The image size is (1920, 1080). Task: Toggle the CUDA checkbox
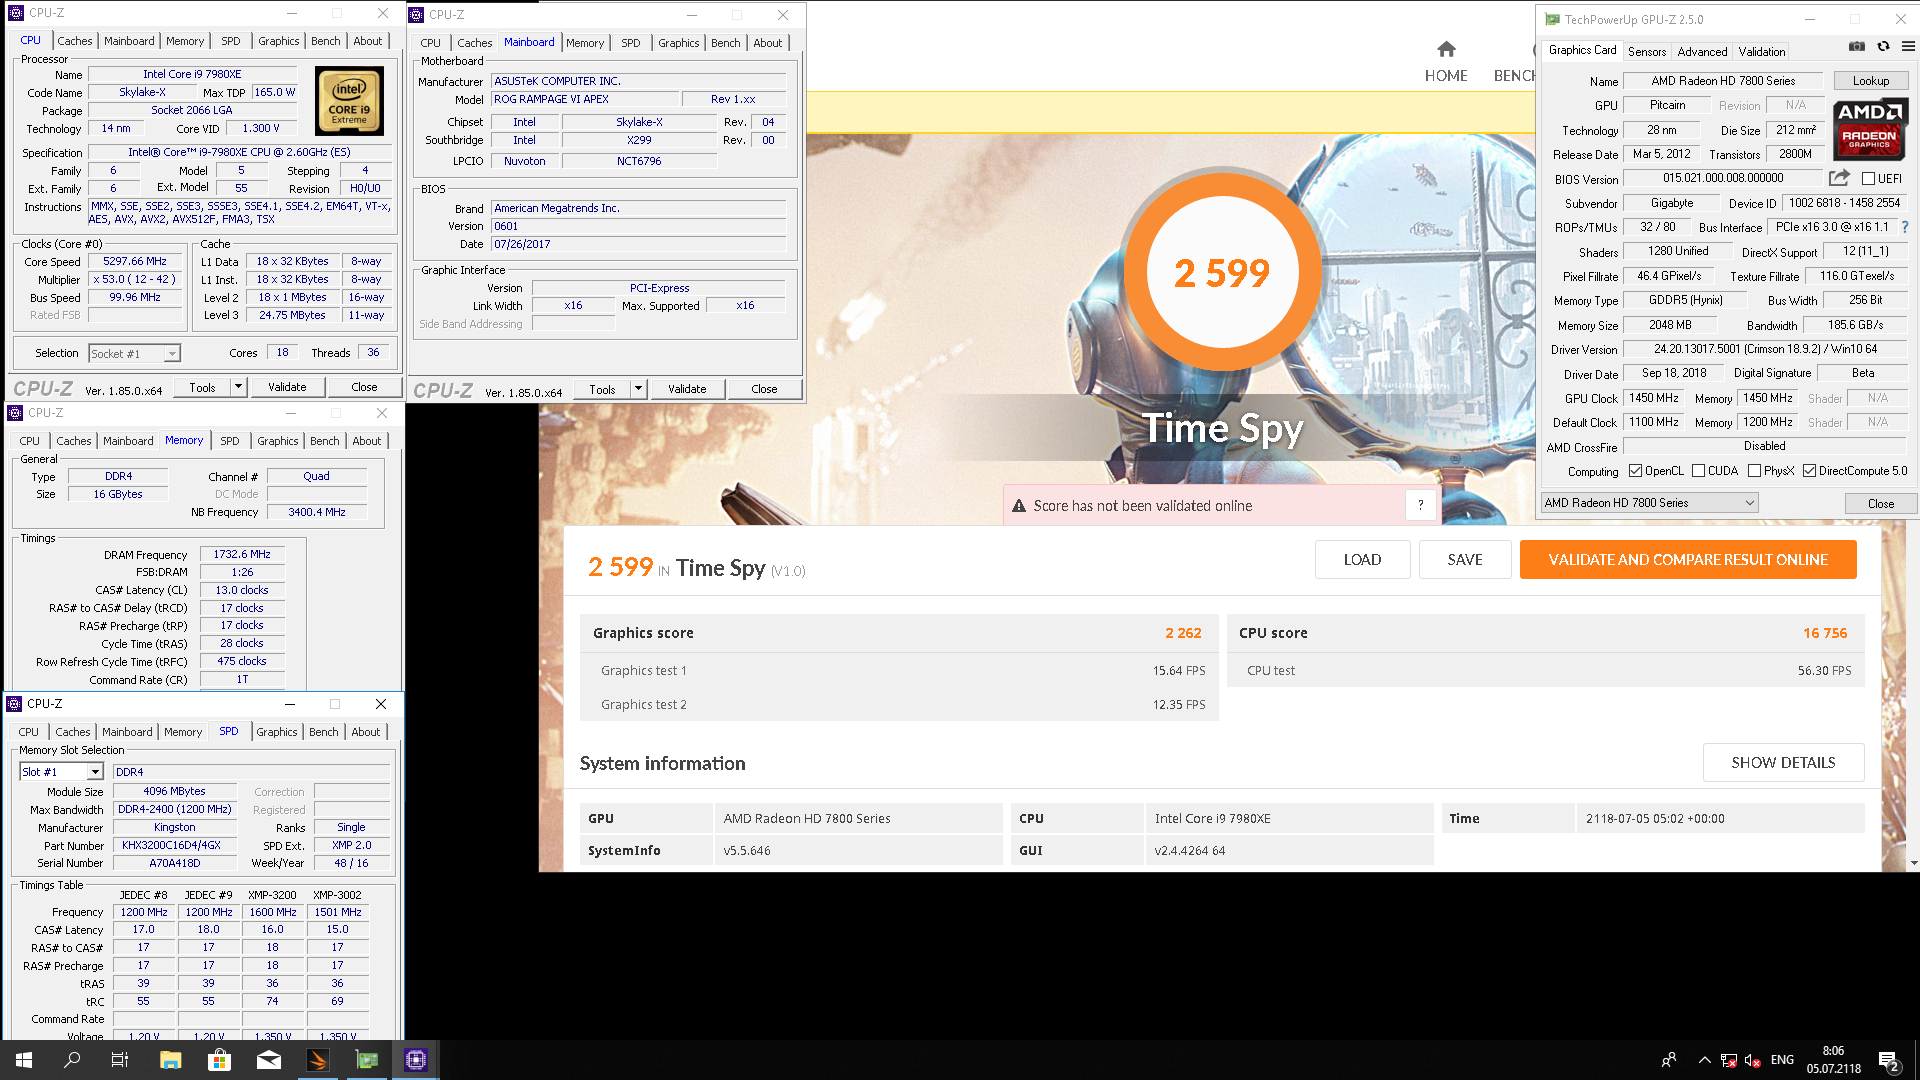coord(1698,471)
